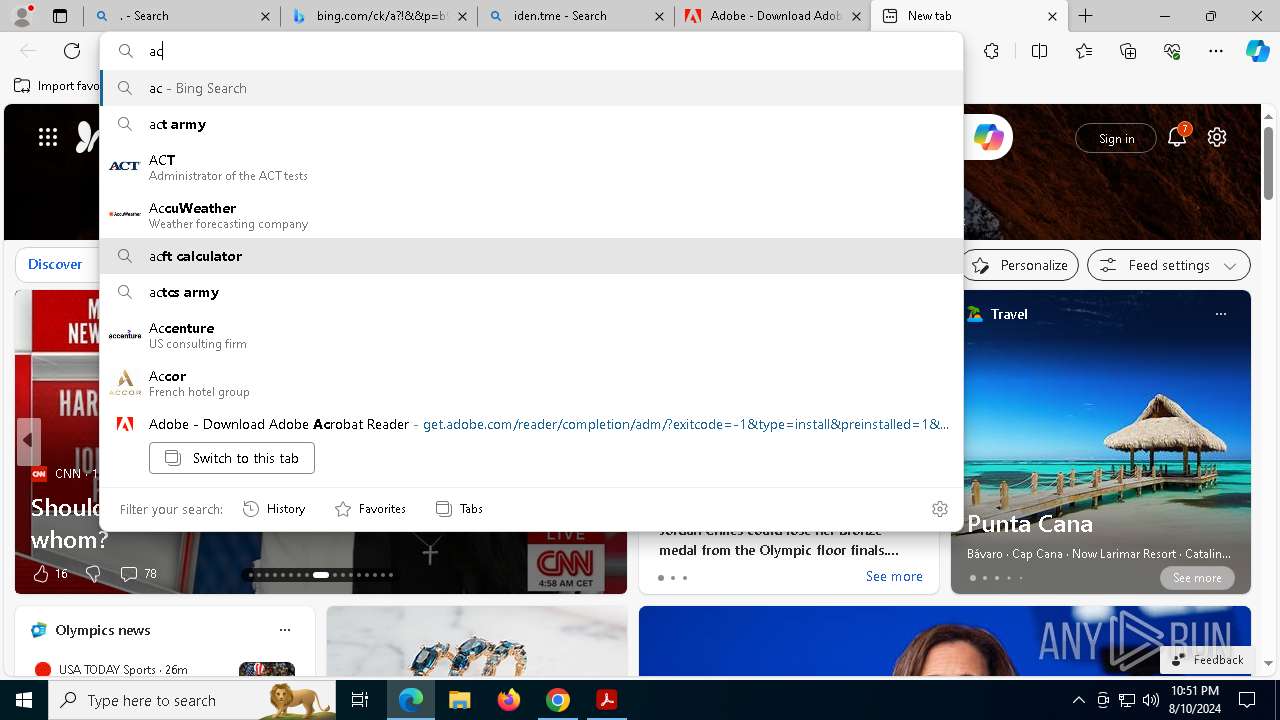The image size is (1280, 720).
Task: Filter search by Favorites
Action: 370,509
